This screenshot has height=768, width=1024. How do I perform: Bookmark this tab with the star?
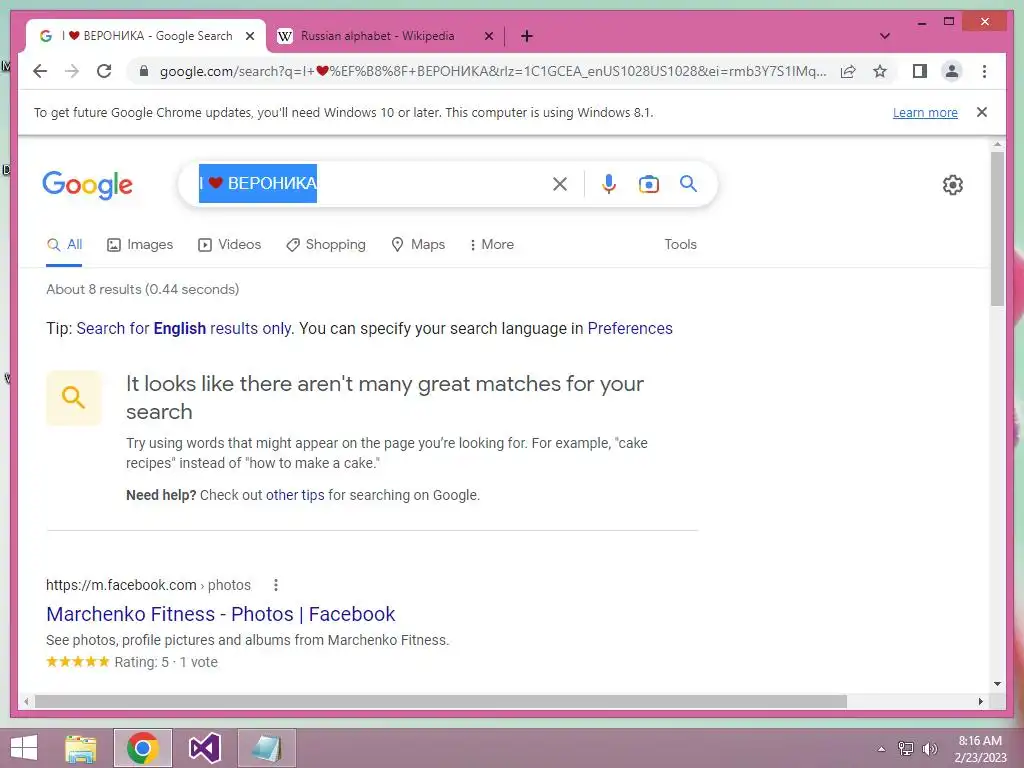point(880,71)
